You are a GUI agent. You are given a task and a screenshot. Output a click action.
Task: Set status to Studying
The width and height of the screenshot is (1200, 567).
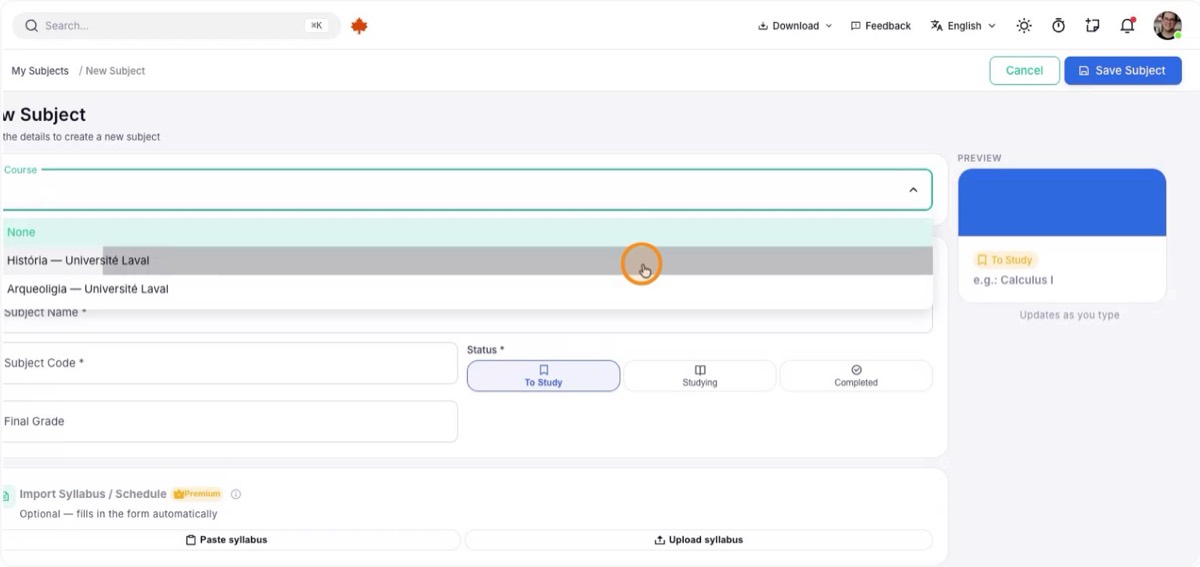click(700, 376)
